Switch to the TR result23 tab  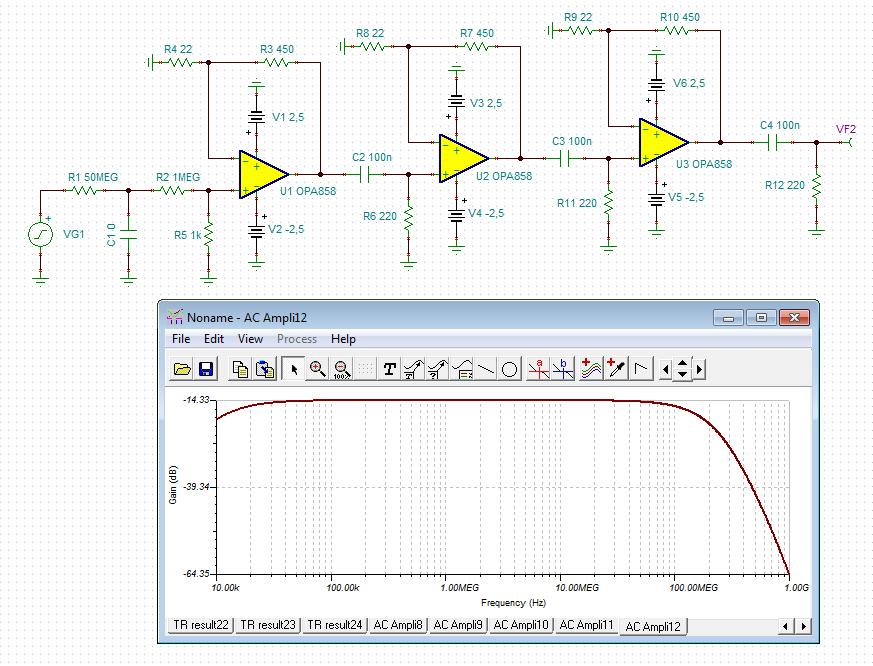tap(268, 625)
